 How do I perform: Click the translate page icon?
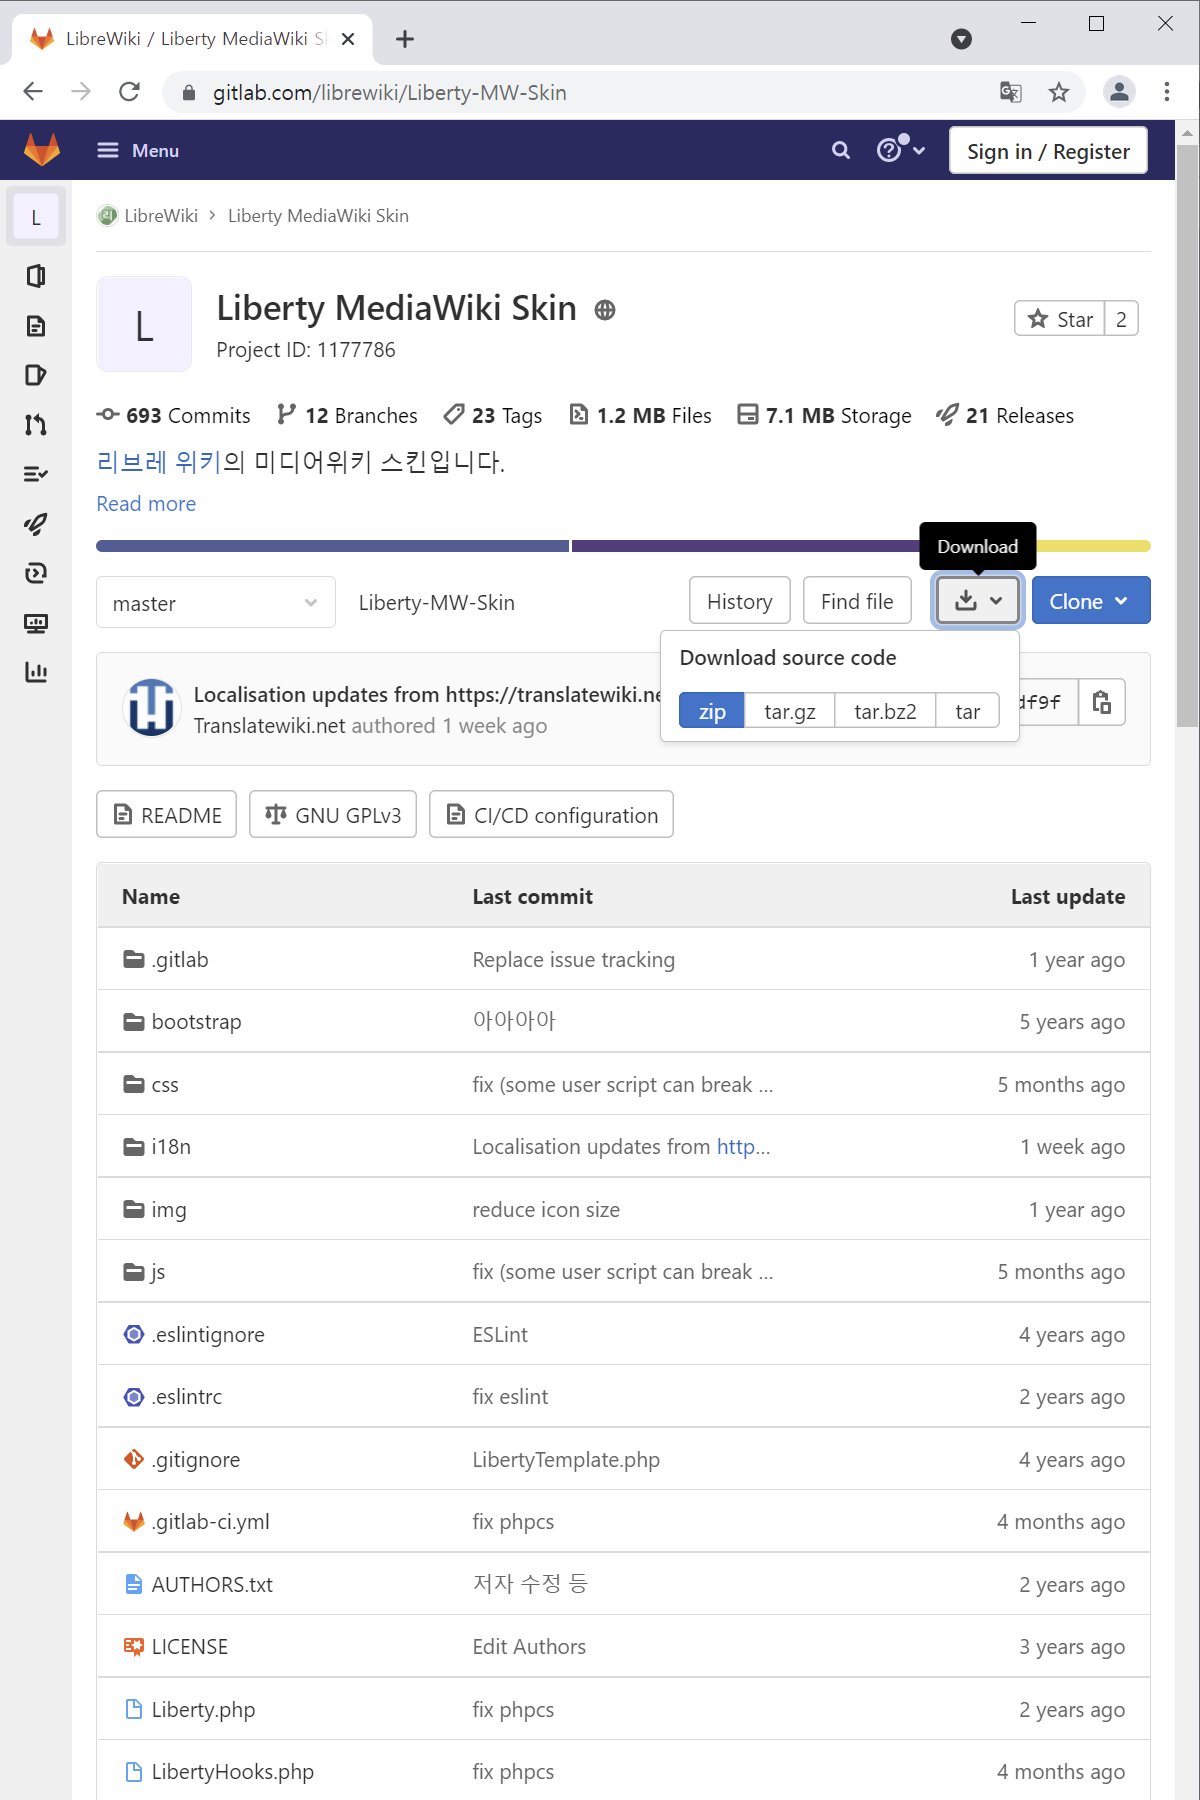(1011, 92)
